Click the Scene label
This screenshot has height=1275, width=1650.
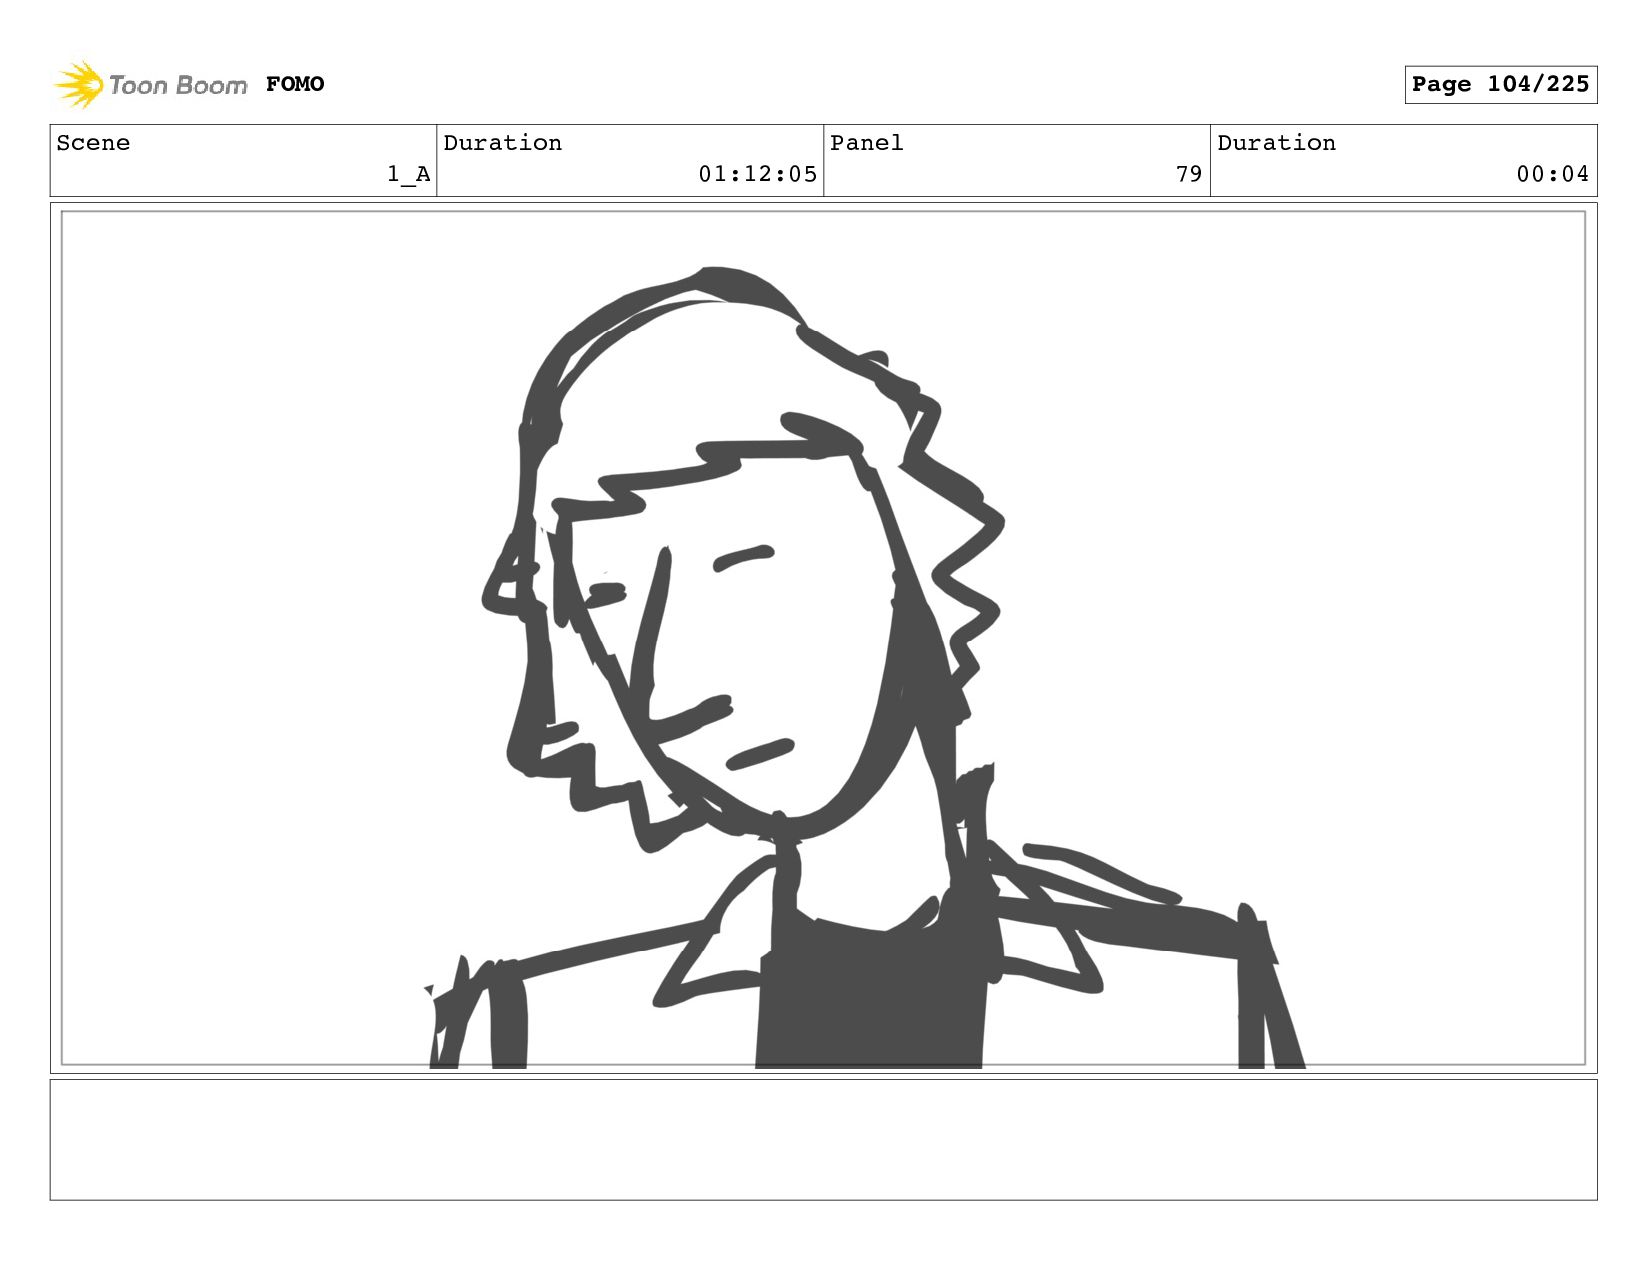click(x=93, y=143)
